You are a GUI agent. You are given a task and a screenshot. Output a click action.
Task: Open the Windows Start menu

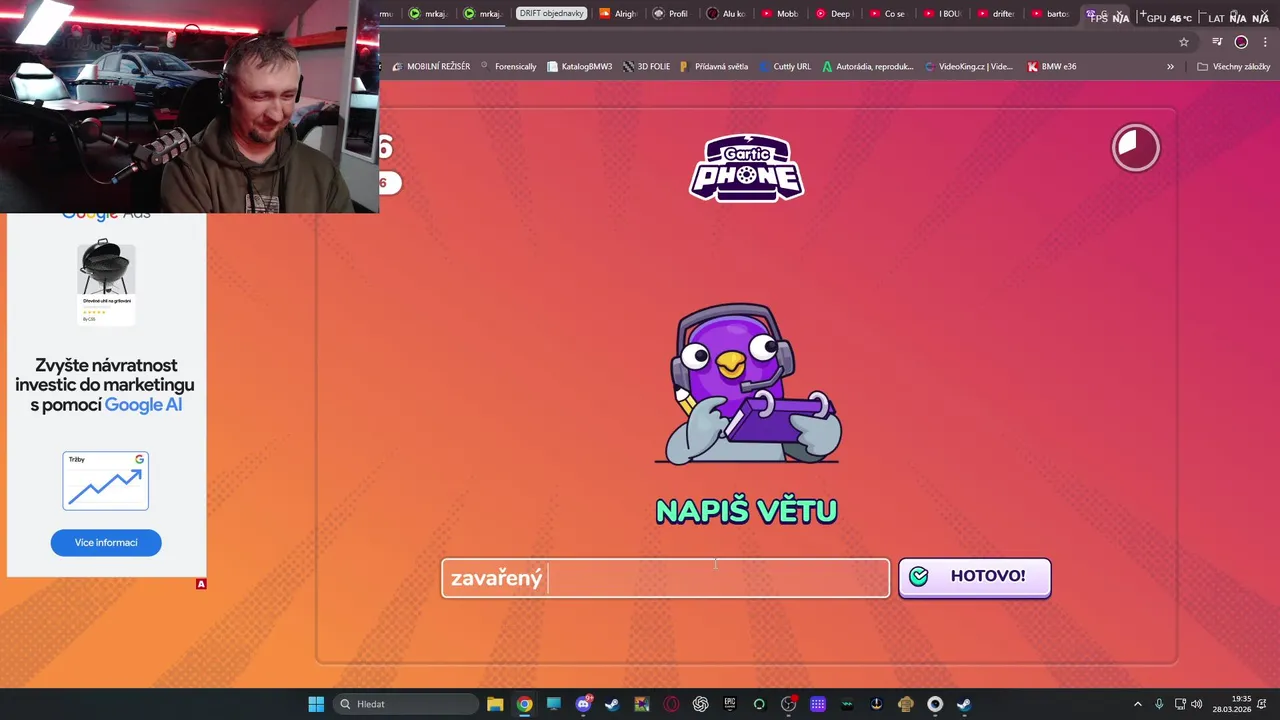316,704
